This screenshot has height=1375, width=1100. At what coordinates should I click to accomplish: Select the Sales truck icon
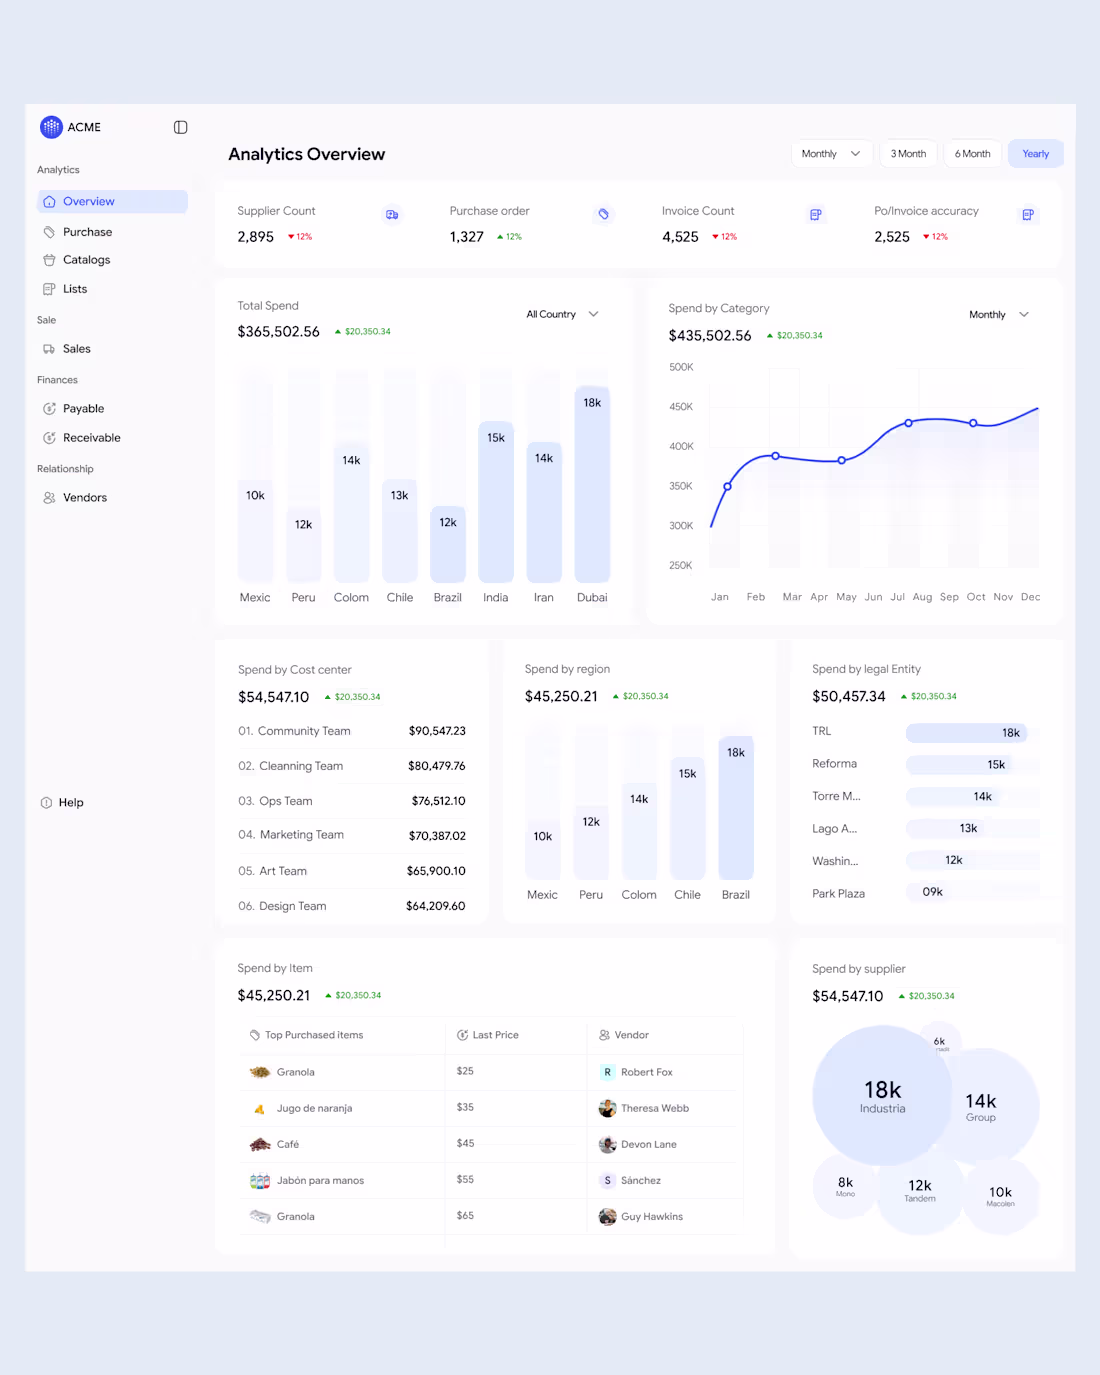coord(49,348)
